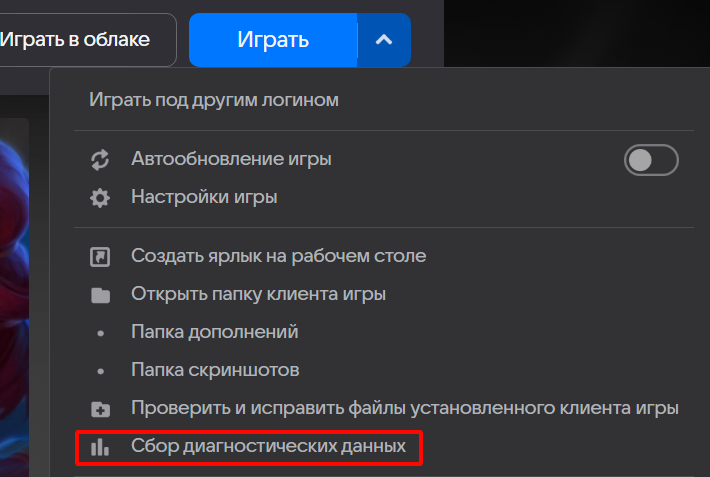The width and height of the screenshot is (710, 477).
Task: Open Папка скриншотов entry
Action: [x=215, y=370]
